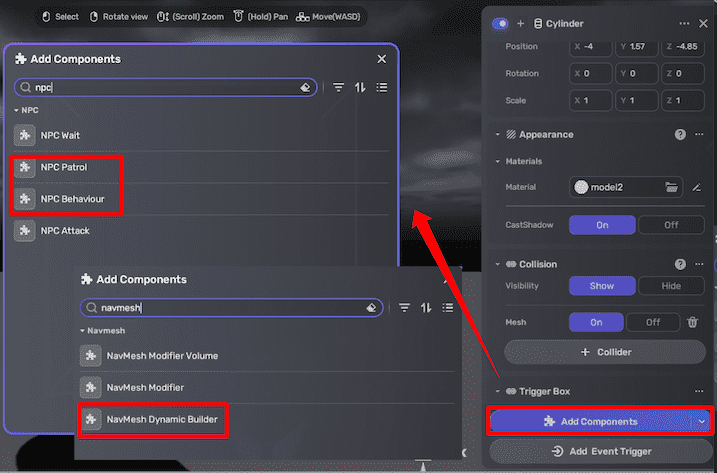The image size is (717, 473).
Task: Toggle list view in npc dialog
Action: coord(382,87)
